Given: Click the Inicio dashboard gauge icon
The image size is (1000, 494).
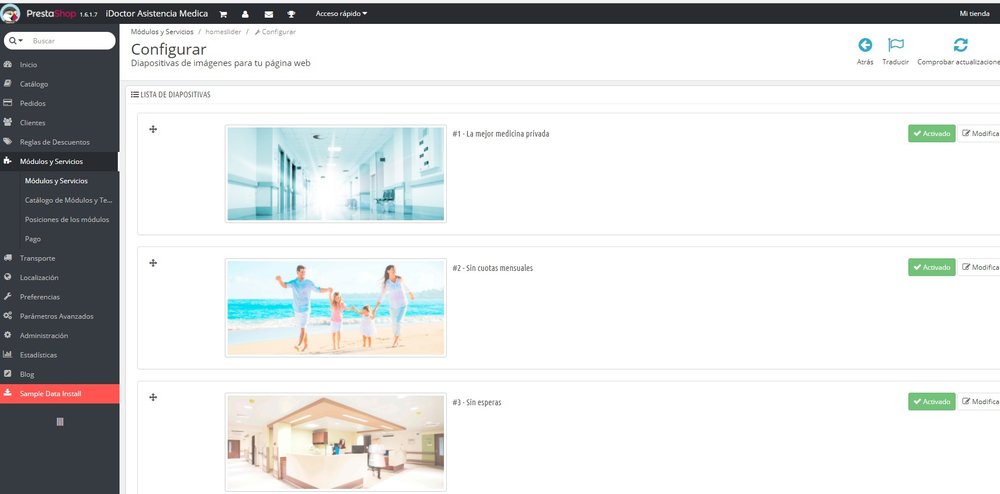Looking at the screenshot, I should click(8, 64).
